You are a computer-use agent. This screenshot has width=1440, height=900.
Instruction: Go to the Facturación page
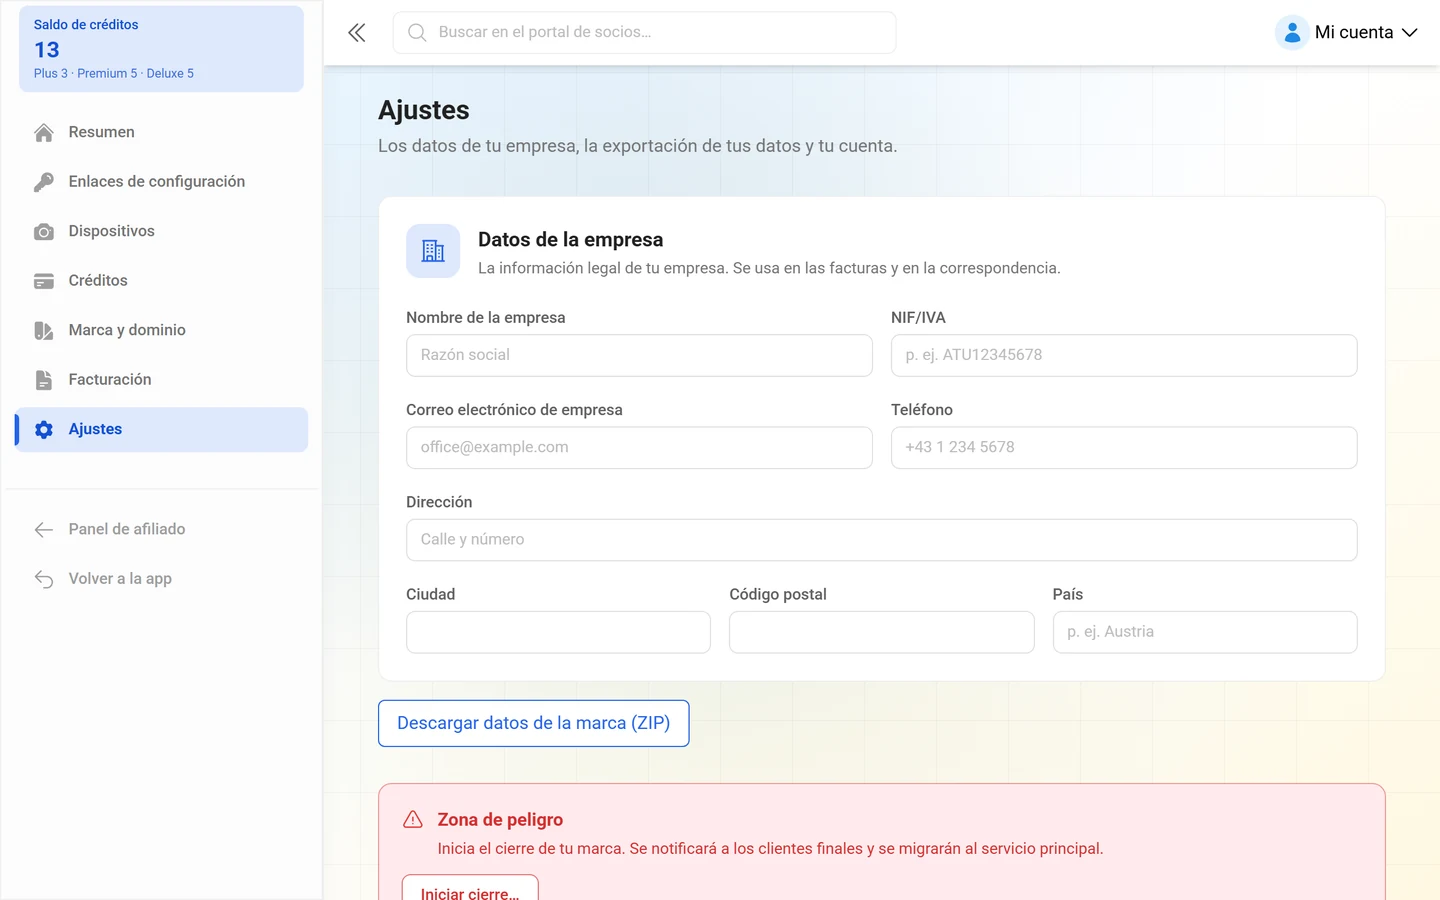coord(161,380)
